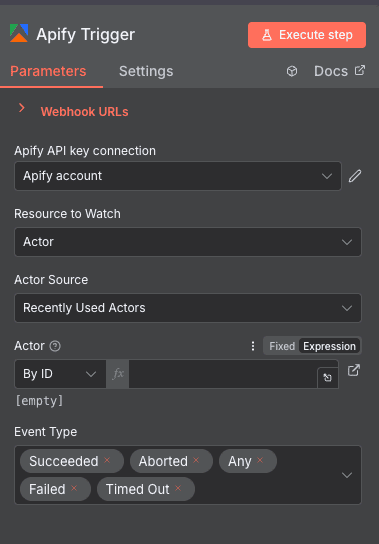Remove the Aborted event tag
Screen dimensions: 379x544
[196, 460]
